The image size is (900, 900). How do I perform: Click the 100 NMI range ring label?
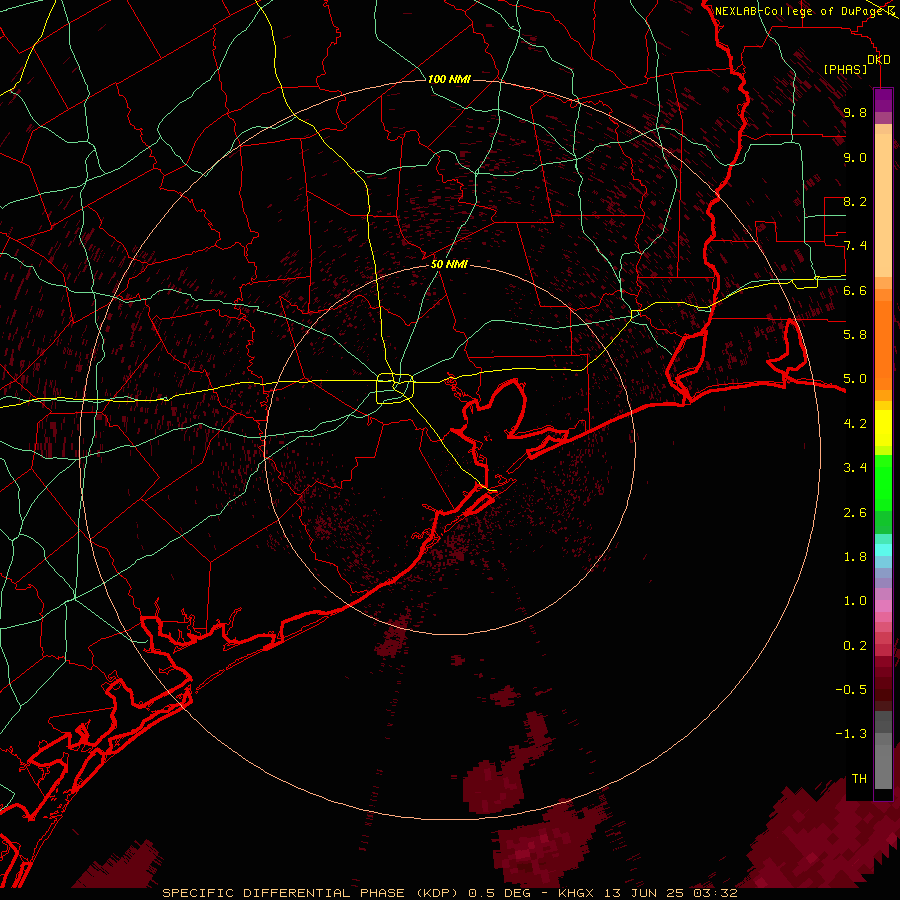point(449,79)
